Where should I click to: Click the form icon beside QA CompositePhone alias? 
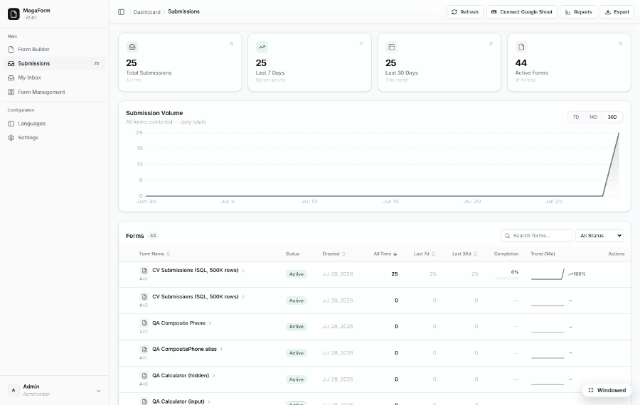tap(144, 349)
